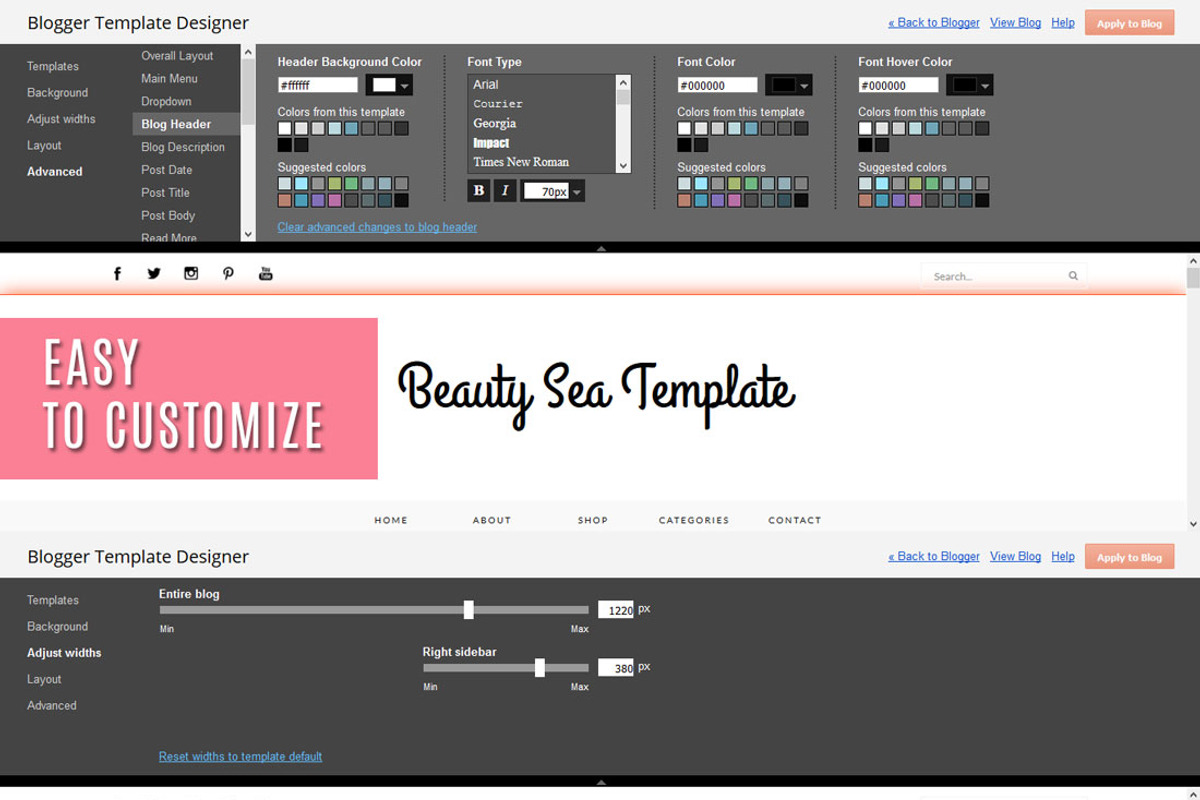Click lower Help link
1200x800 pixels.
1063,556
